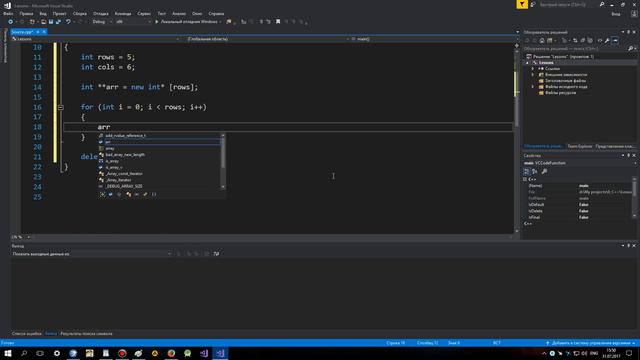Image resolution: width=640 pixels, height=360 pixels.
Task: Open the Правка menu
Action: click(x=26, y=13)
